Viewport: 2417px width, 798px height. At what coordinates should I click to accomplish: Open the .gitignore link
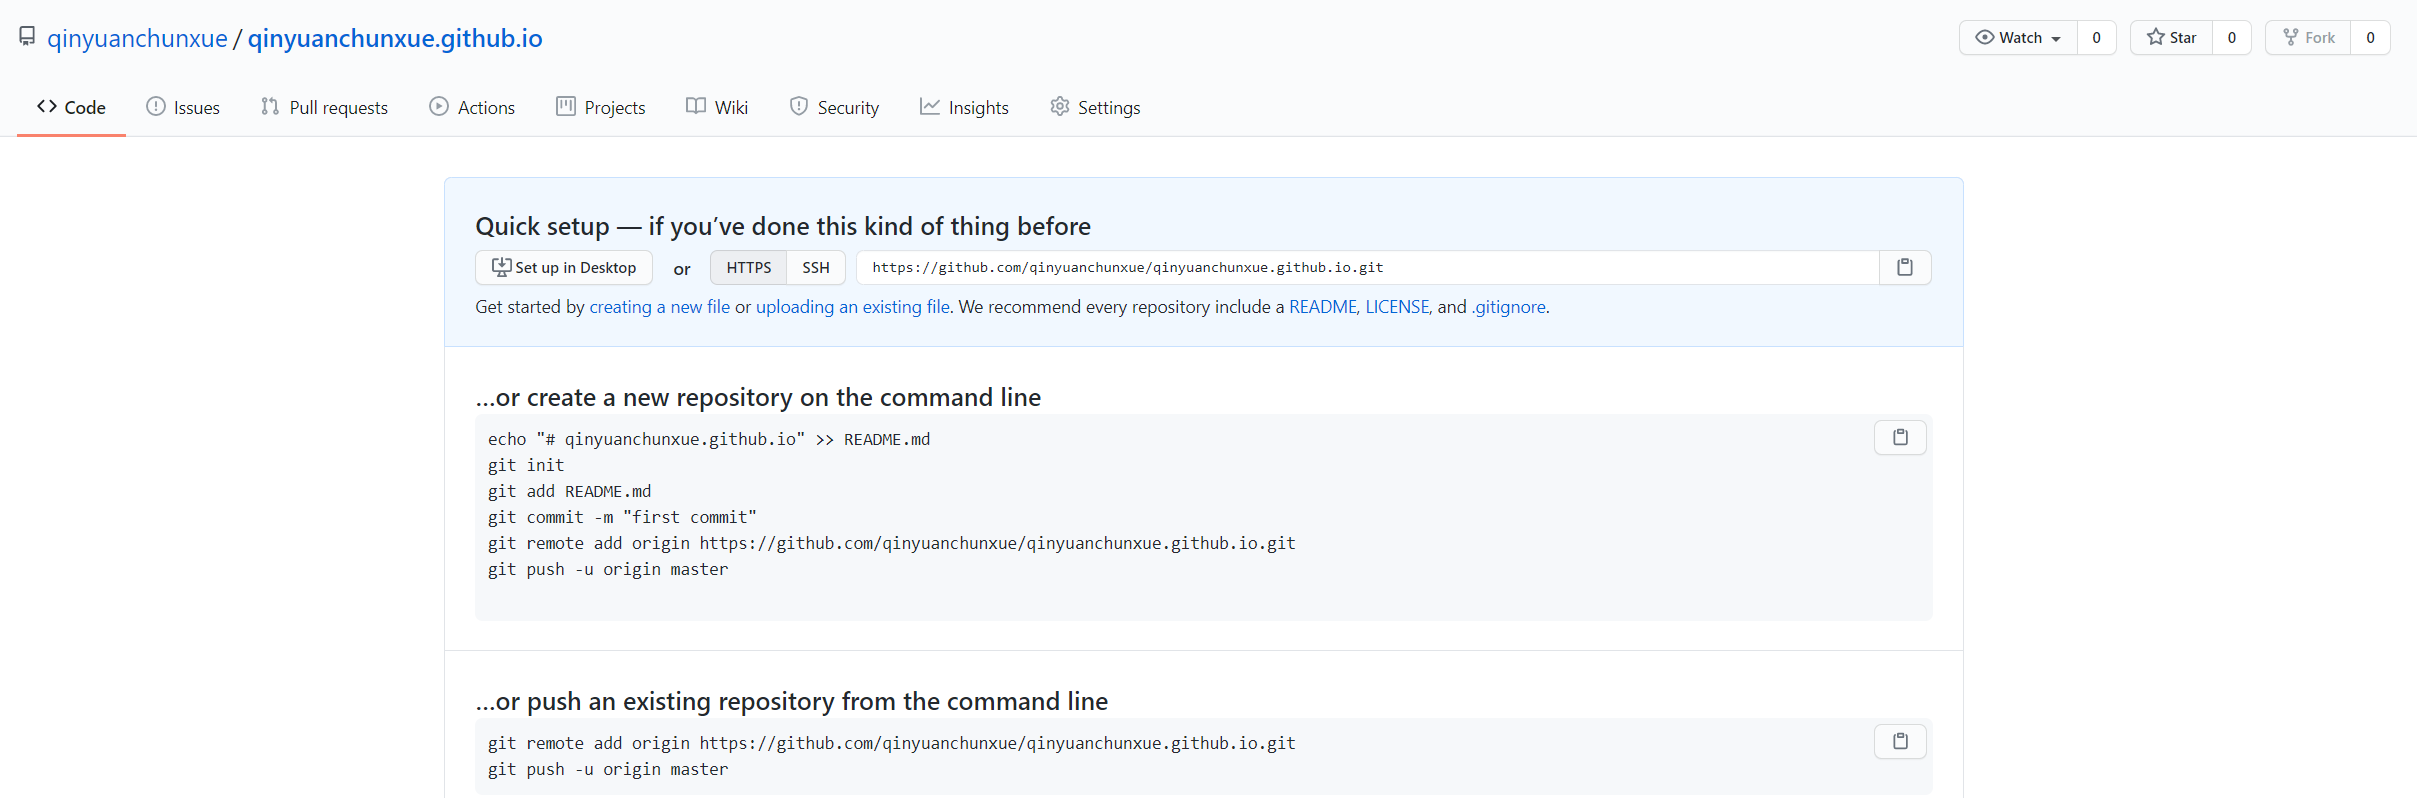(1508, 307)
